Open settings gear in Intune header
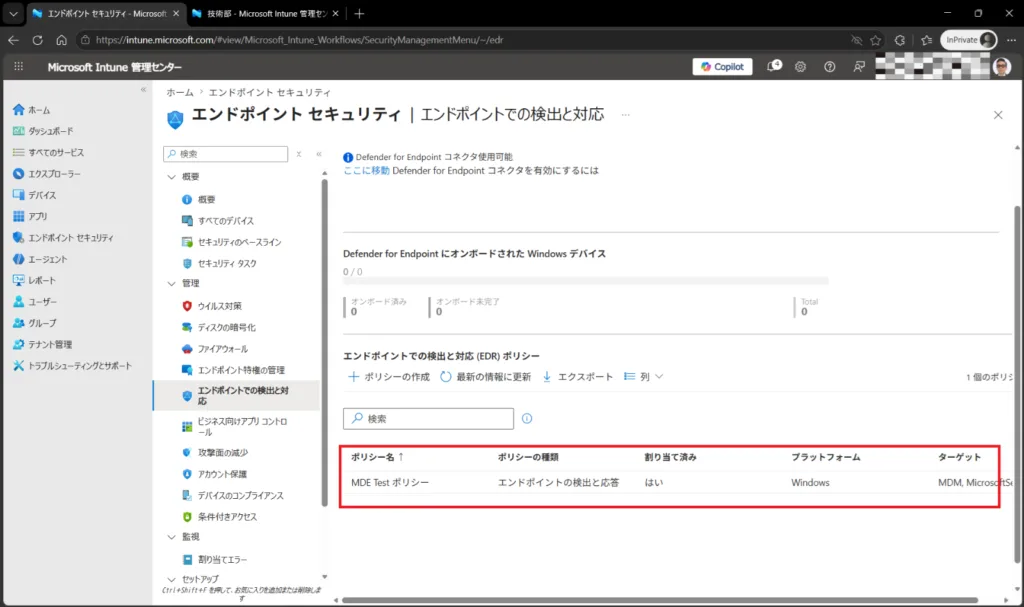The image size is (1024, 607). point(801,67)
